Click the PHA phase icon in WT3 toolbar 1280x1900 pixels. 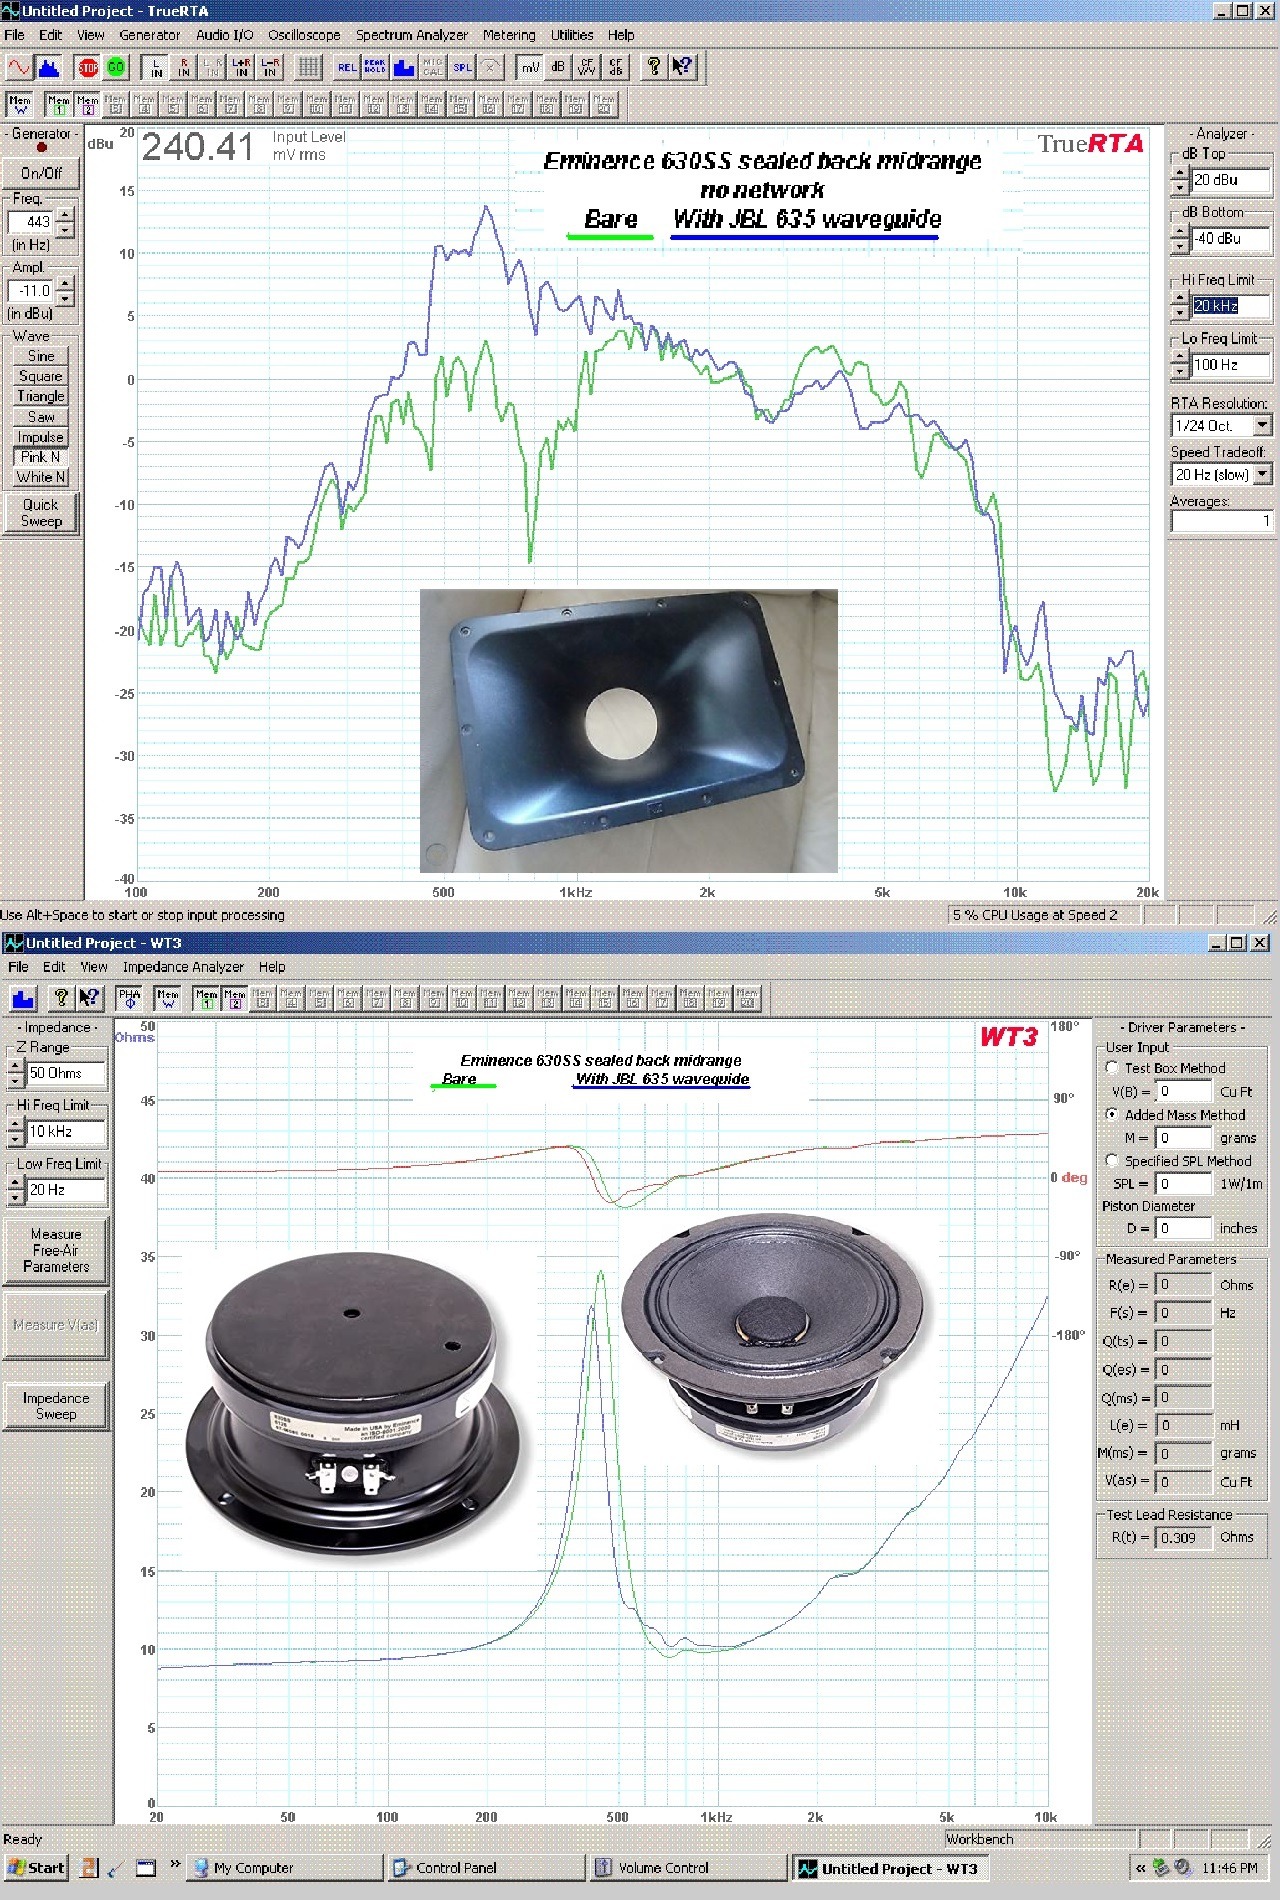click(x=129, y=998)
